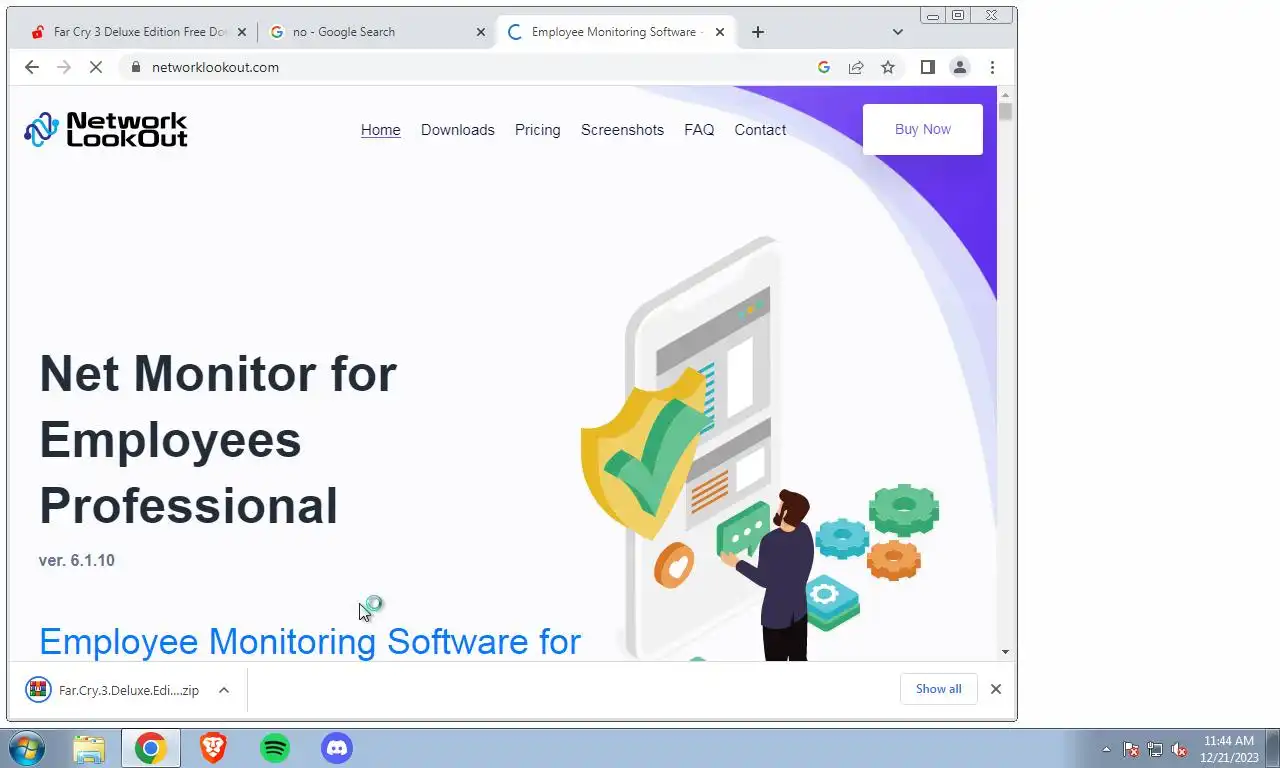Close the downloads bar
The width and height of the screenshot is (1280, 768).
pyautogui.click(x=996, y=689)
